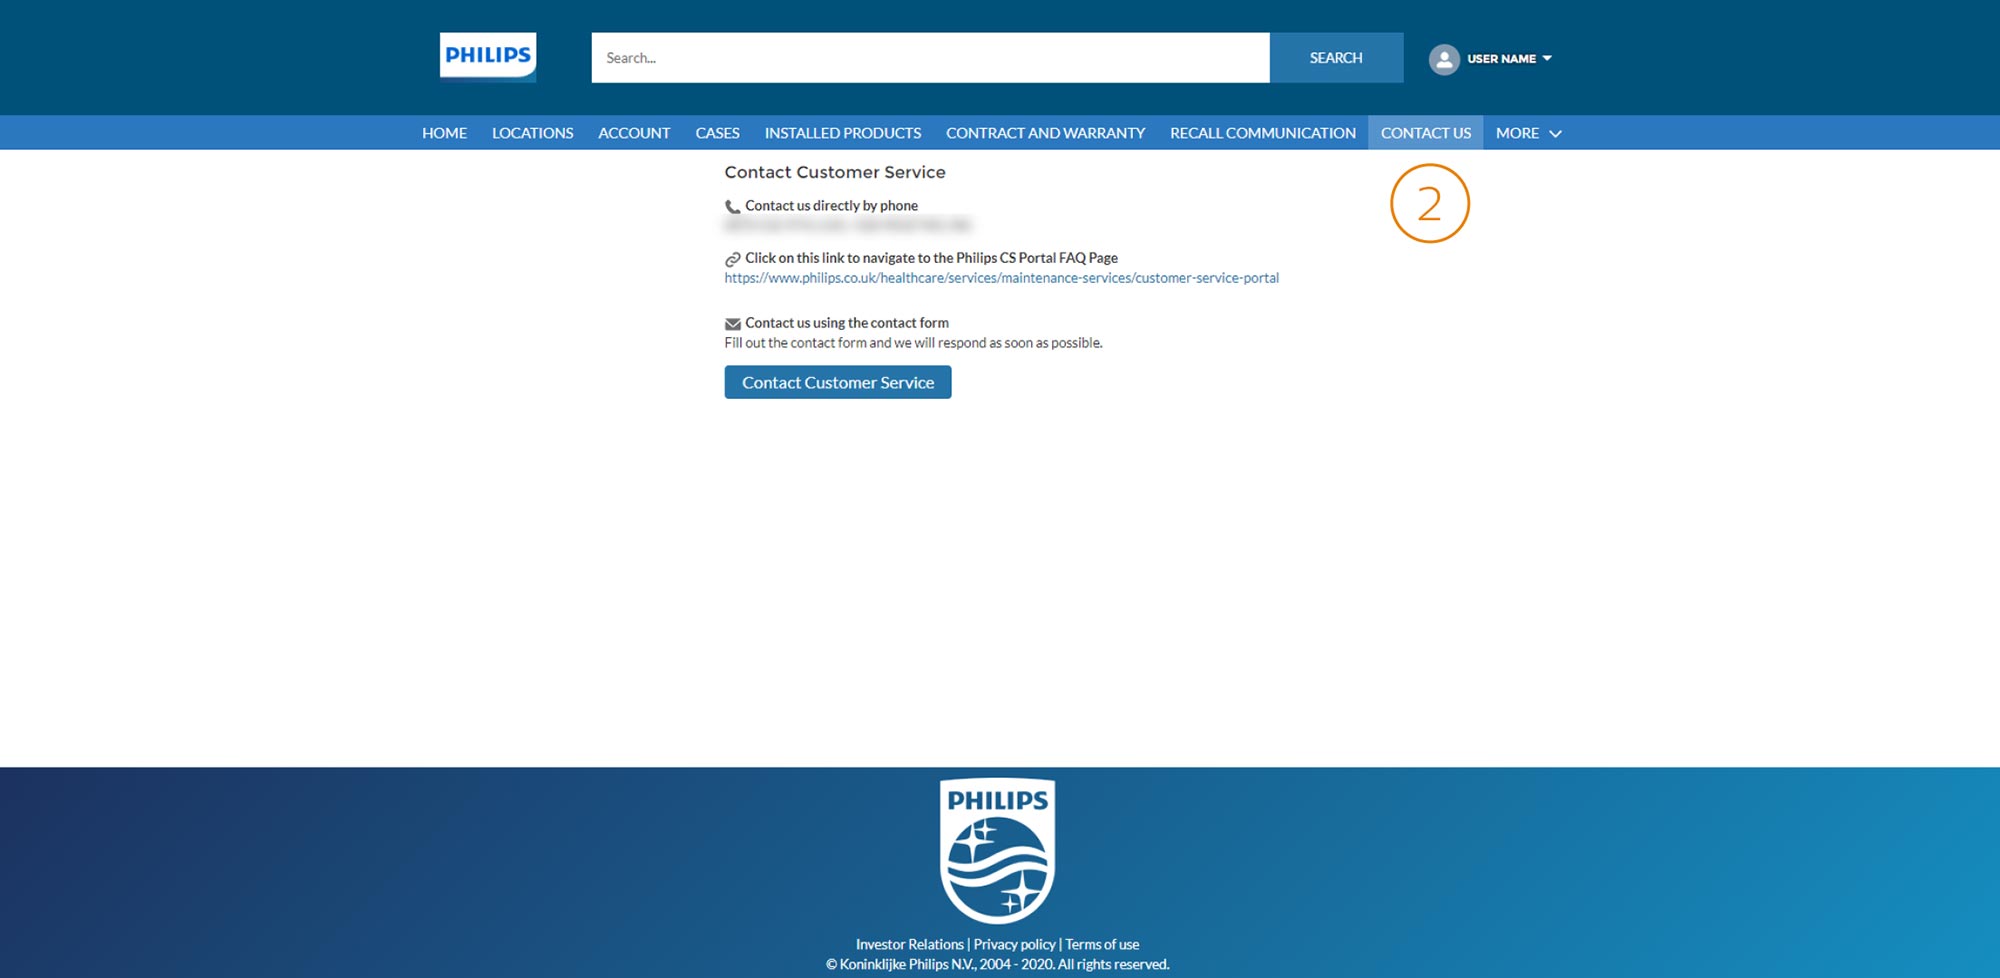Select CONTRACT AND WARRANTY in the navigation bar
This screenshot has height=978, width=2000.
tap(1045, 133)
